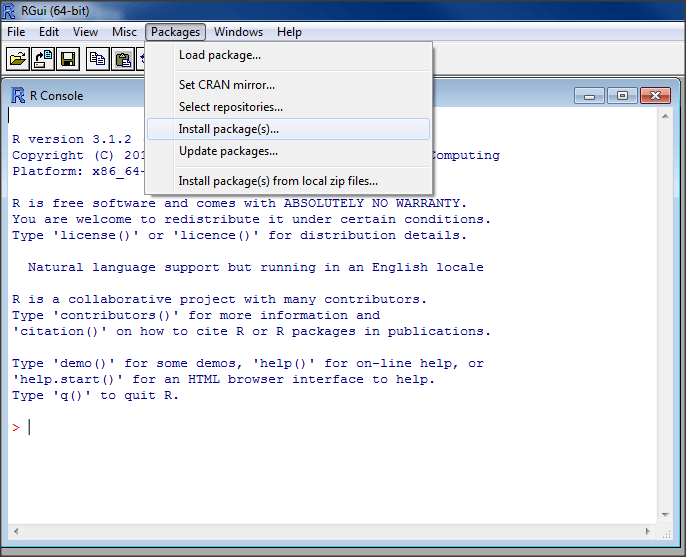This screenshot has height=557, width=686.
Task: Select Load package... from the menu
Action: (219, 55)
